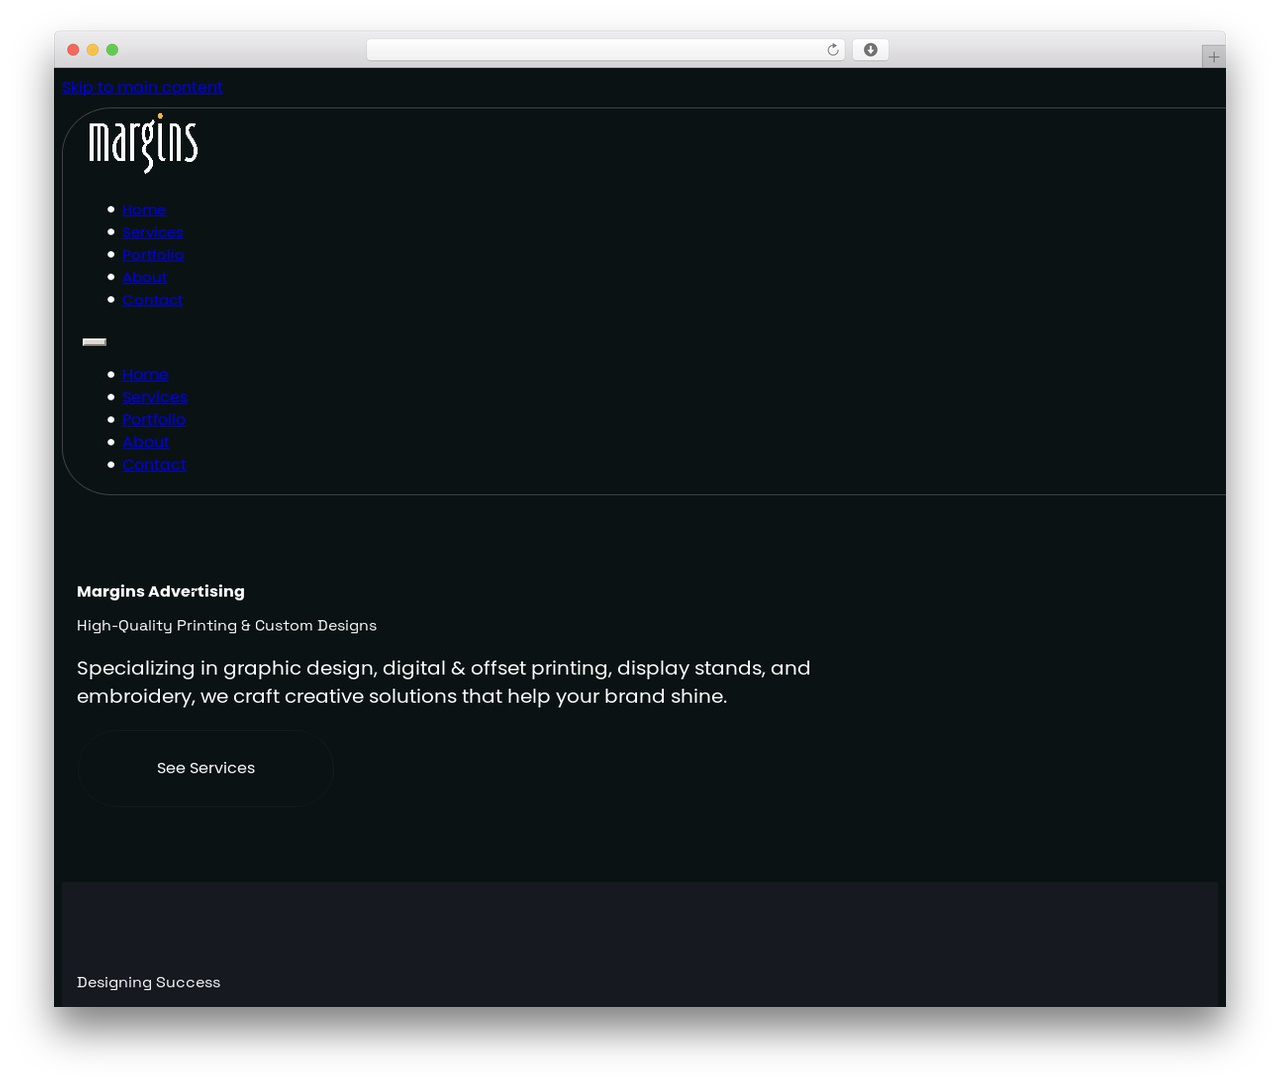This screenshot has width=1280, height=1084.
Task: Minimize the window with the yellow button
Action: coord(93,50)
